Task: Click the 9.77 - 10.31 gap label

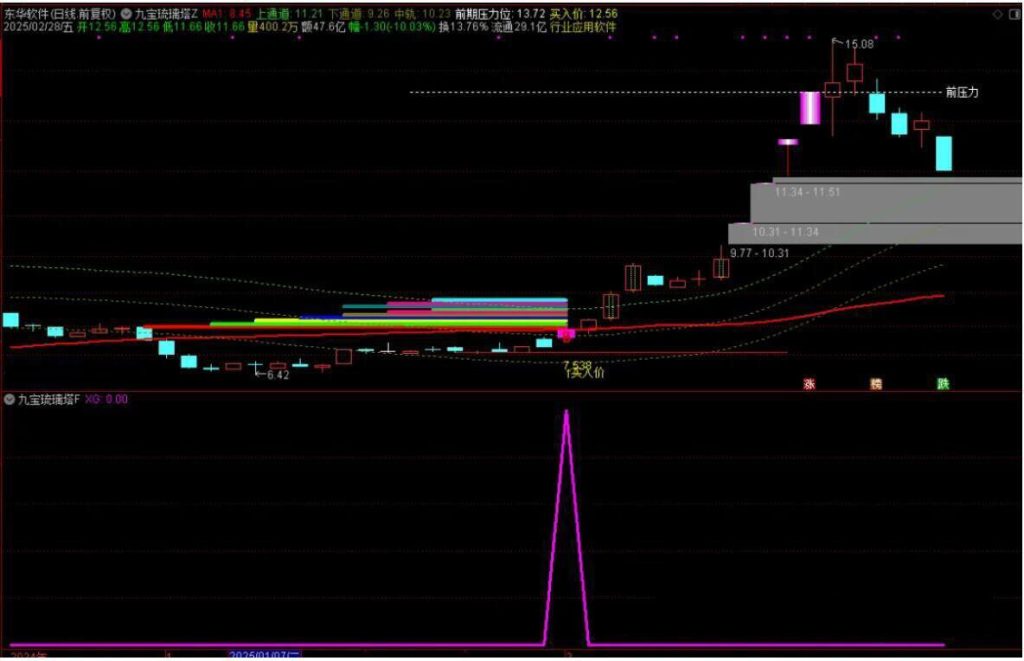Action: pyautogui.click(x=760, y=253)
